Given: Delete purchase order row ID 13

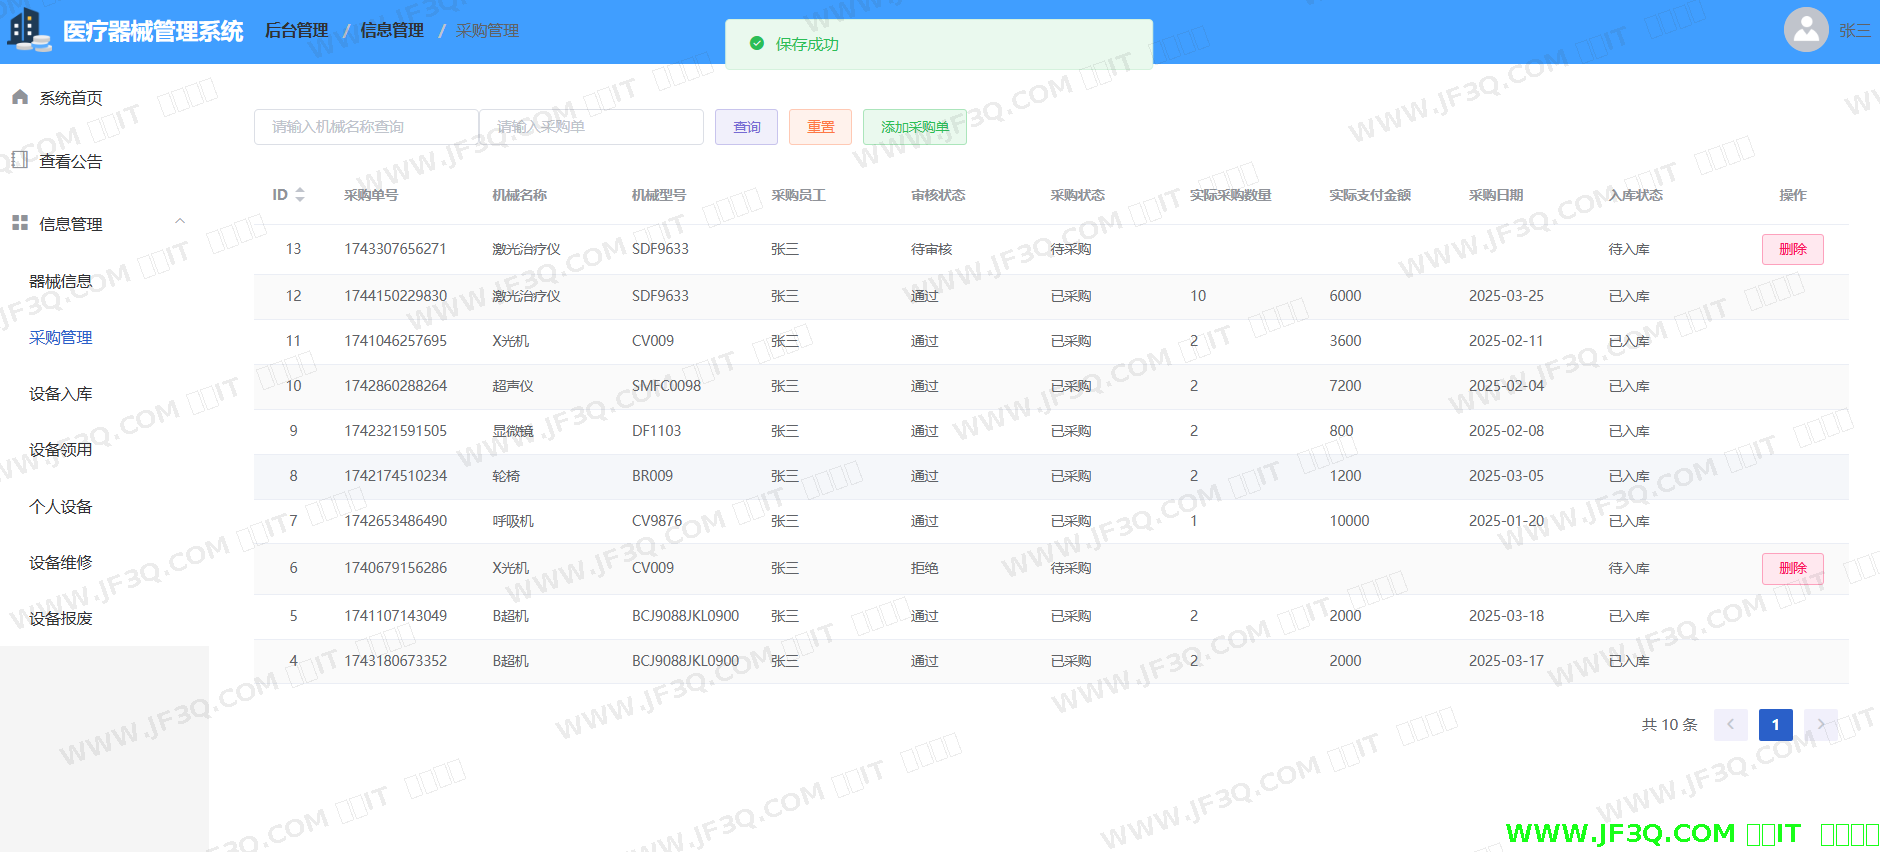Looking at the screenshot, I should click(1792, 249).
